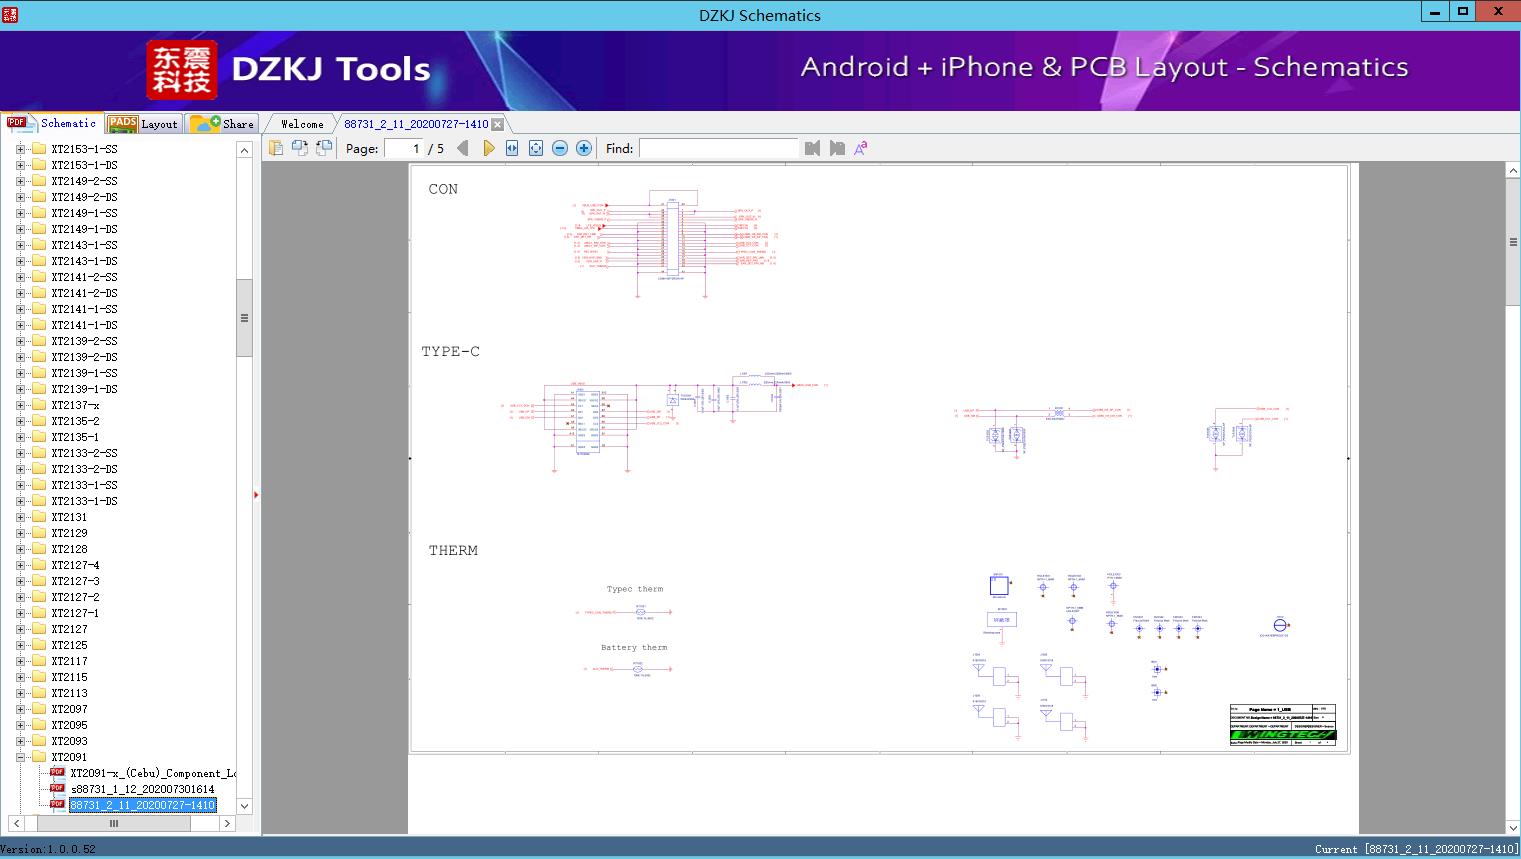Click the Find text field

point(718,148)
